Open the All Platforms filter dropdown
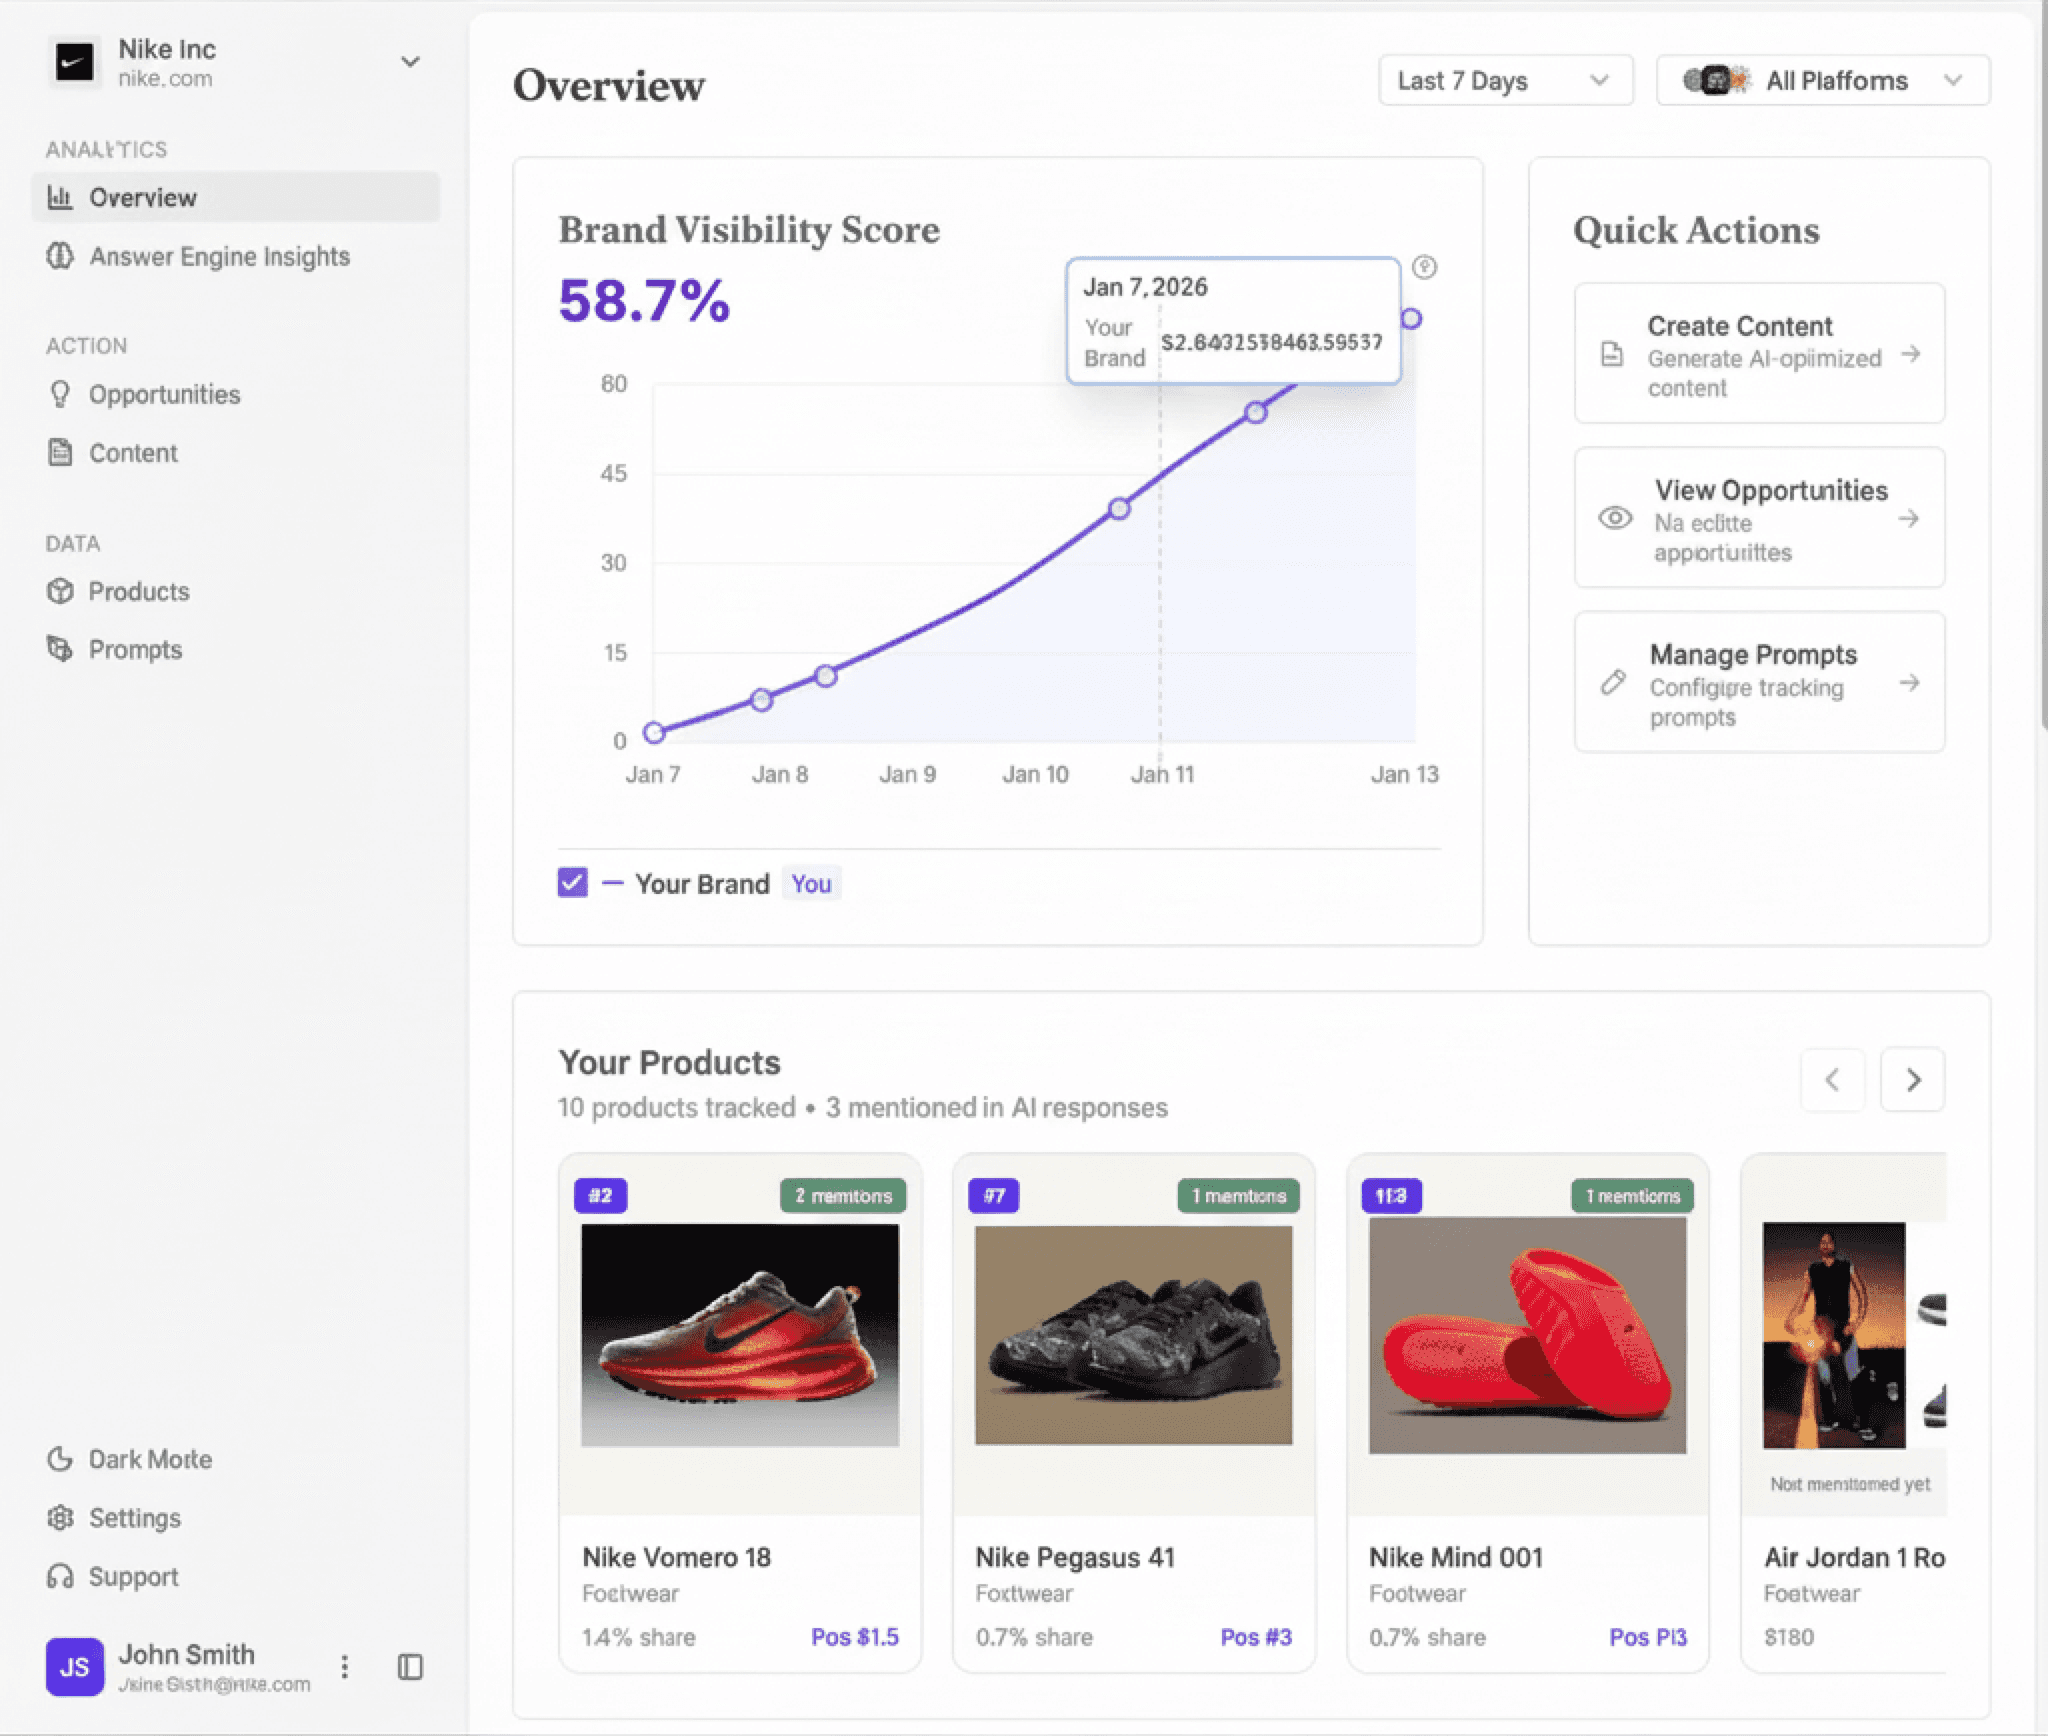 click(x=1822, y=81)
